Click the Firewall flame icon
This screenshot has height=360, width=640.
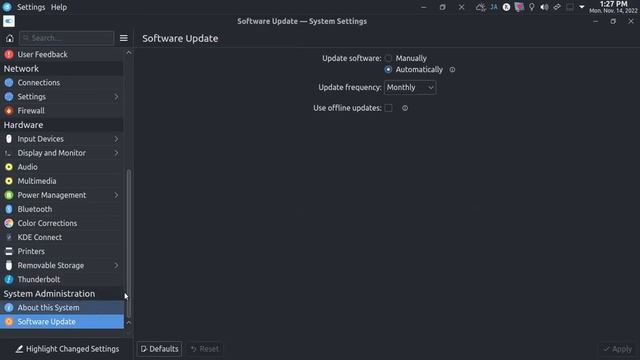pos(9,111)
